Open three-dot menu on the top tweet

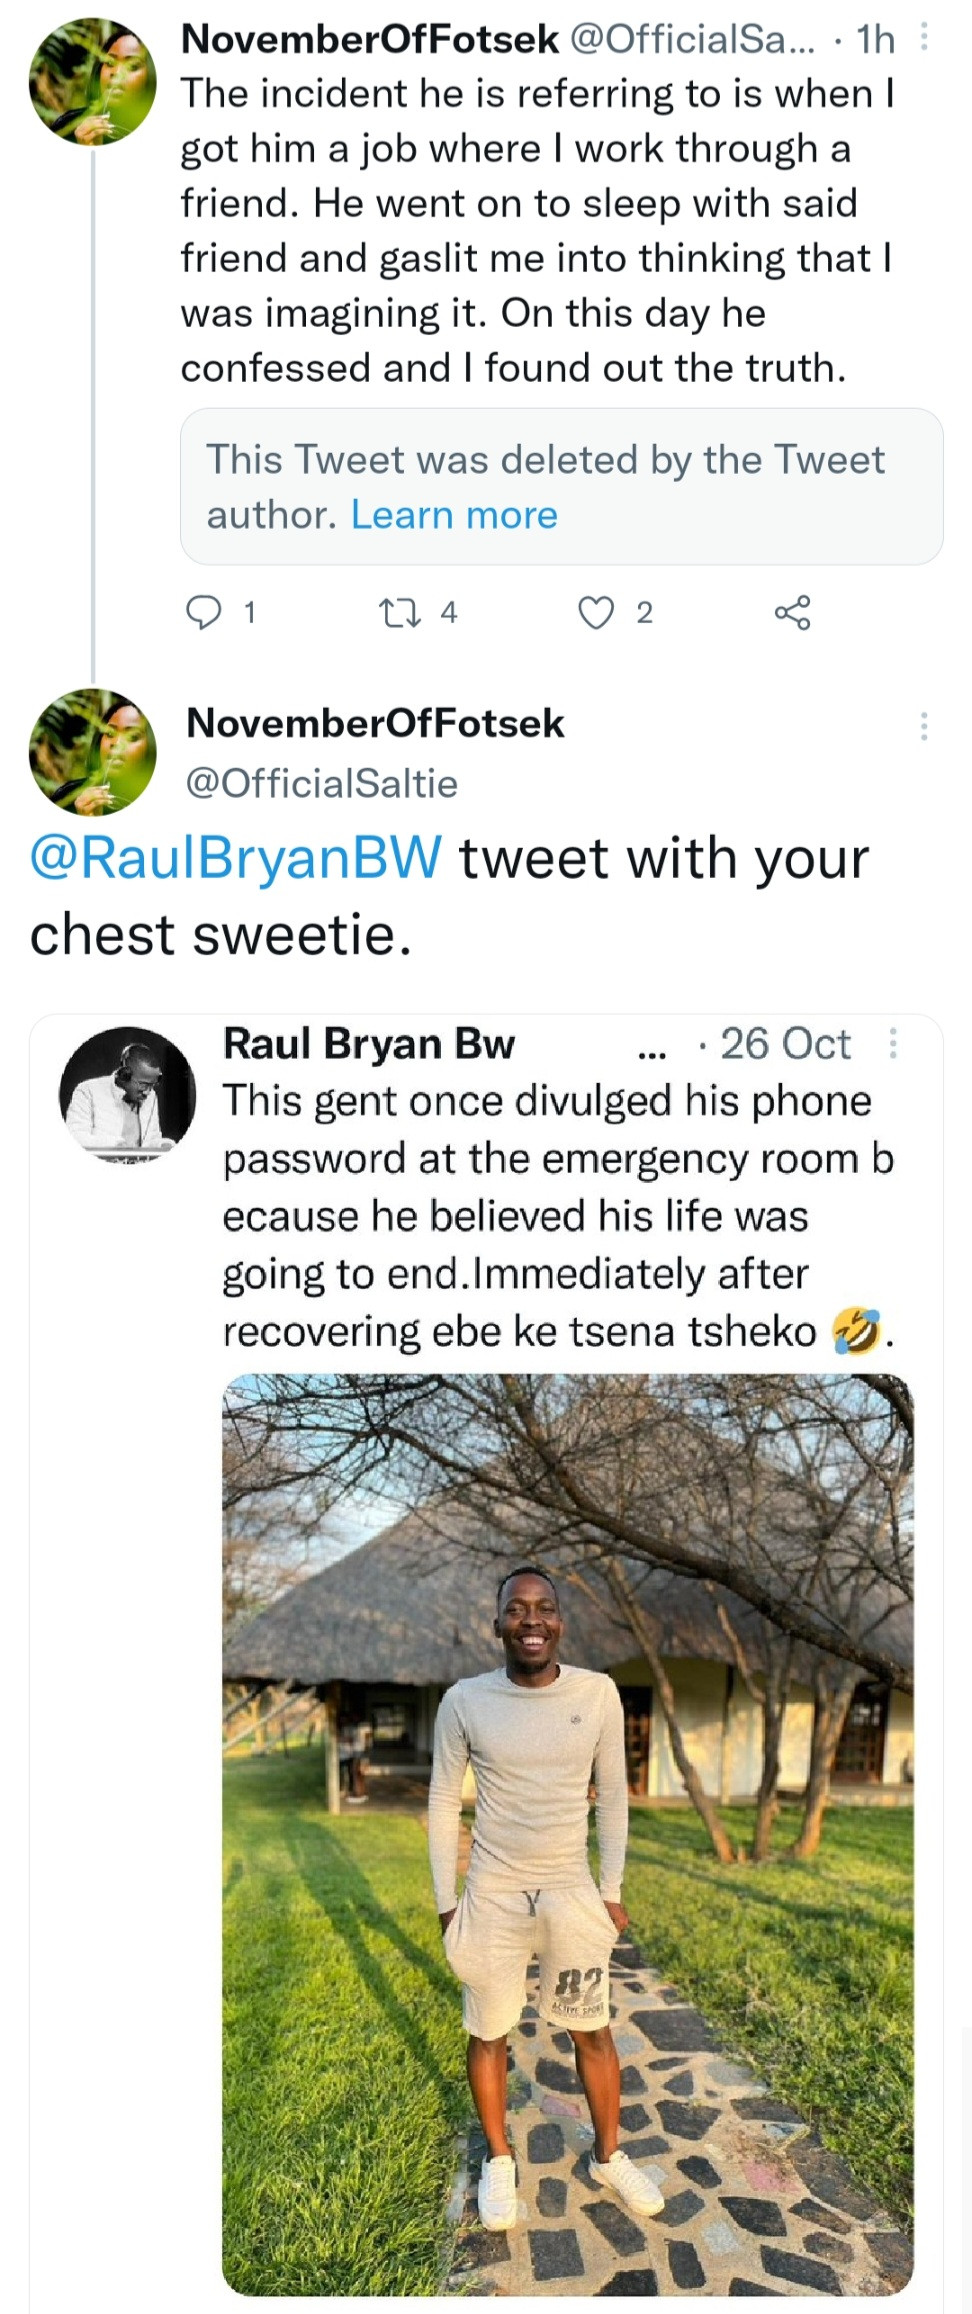(x=924, y=38)
